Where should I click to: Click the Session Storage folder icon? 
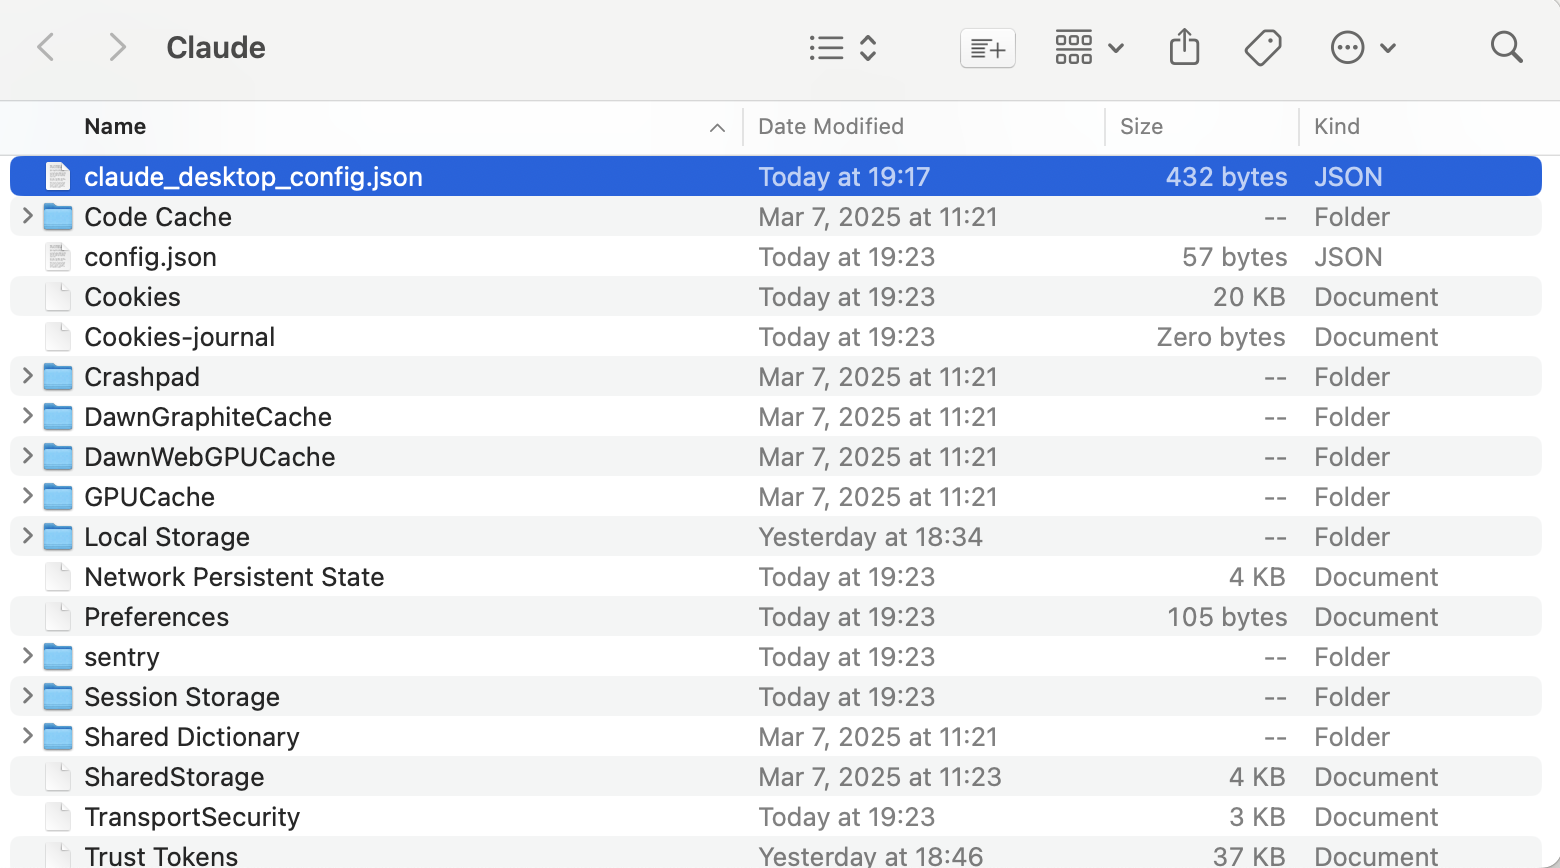coord(58,697)
